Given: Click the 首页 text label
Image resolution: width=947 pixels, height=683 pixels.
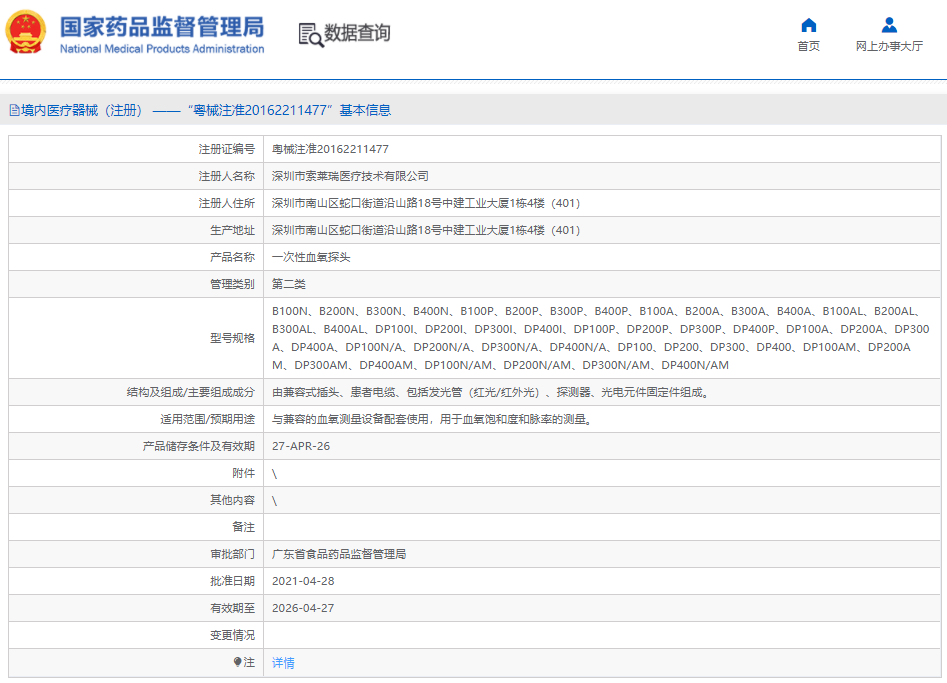Looking at the screenshot, I should point(808,47).
